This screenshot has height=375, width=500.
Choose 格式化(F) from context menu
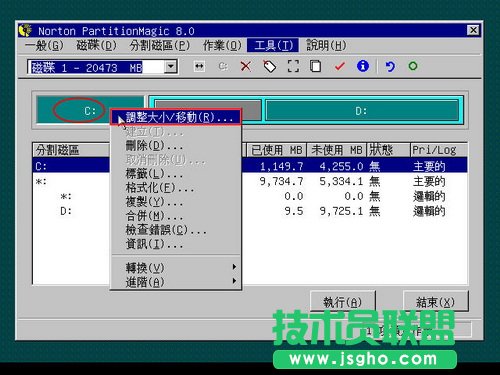[176, 188]
